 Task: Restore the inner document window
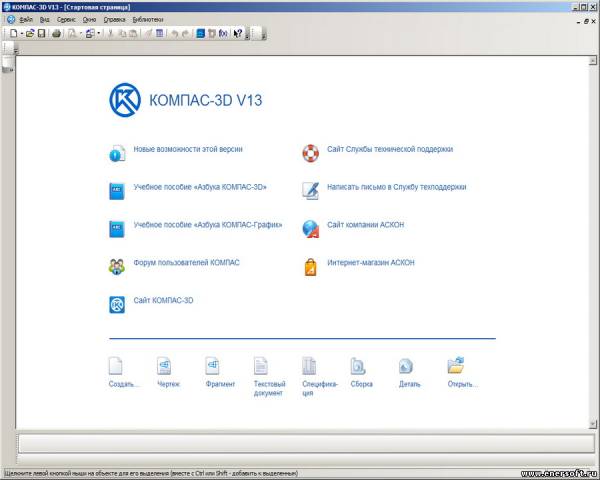(586, 21)
